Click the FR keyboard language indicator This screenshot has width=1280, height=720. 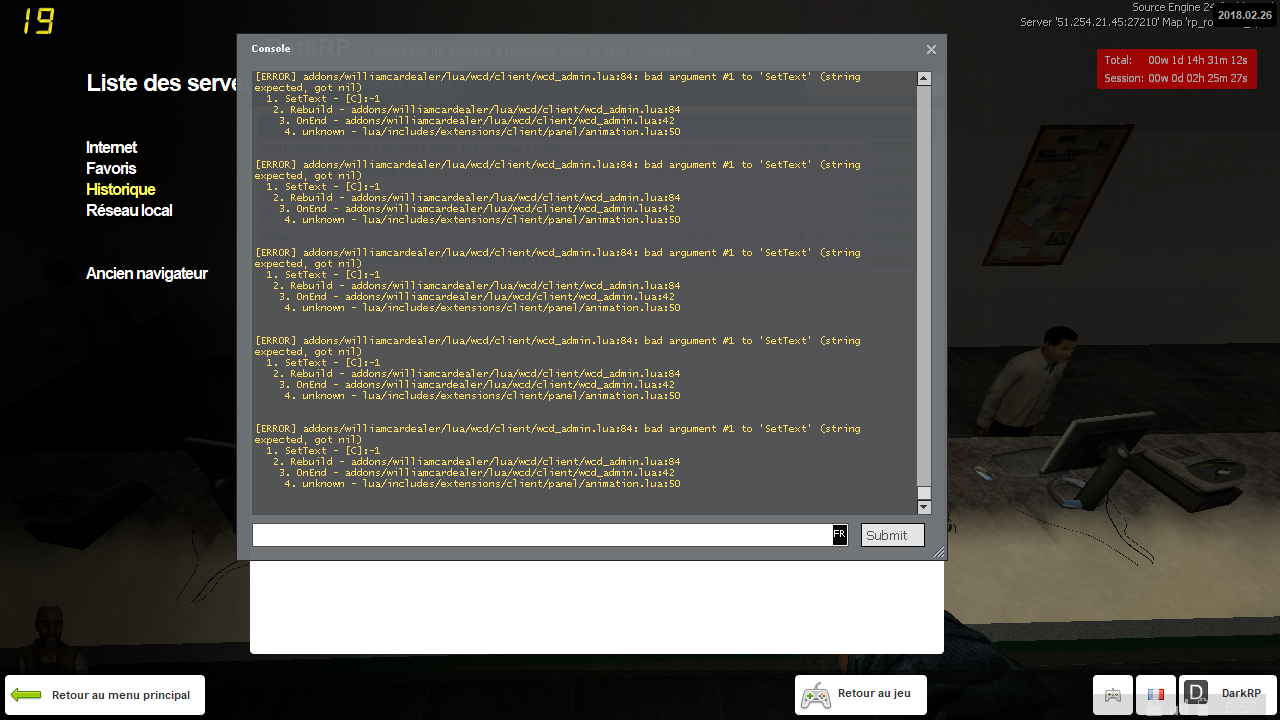[x=840, y=535]
